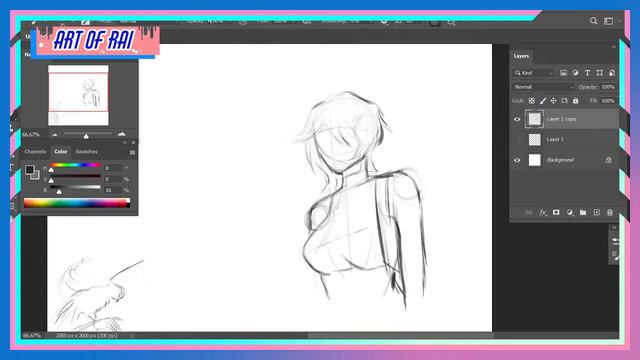Screen dimensions: 640x360
Task: Lock all attributes with the padlock icon
Action: pyautogui.click(x=576, y=100)
